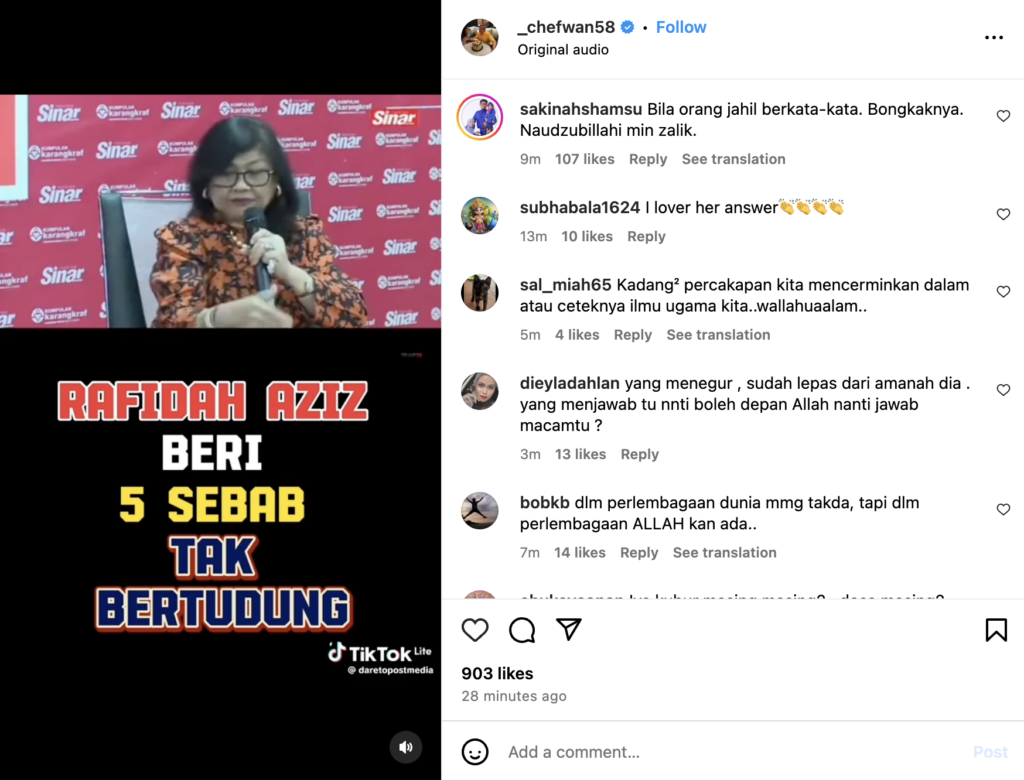Open _chefwan58 profile picture
1024x780 pixels.
480,37
